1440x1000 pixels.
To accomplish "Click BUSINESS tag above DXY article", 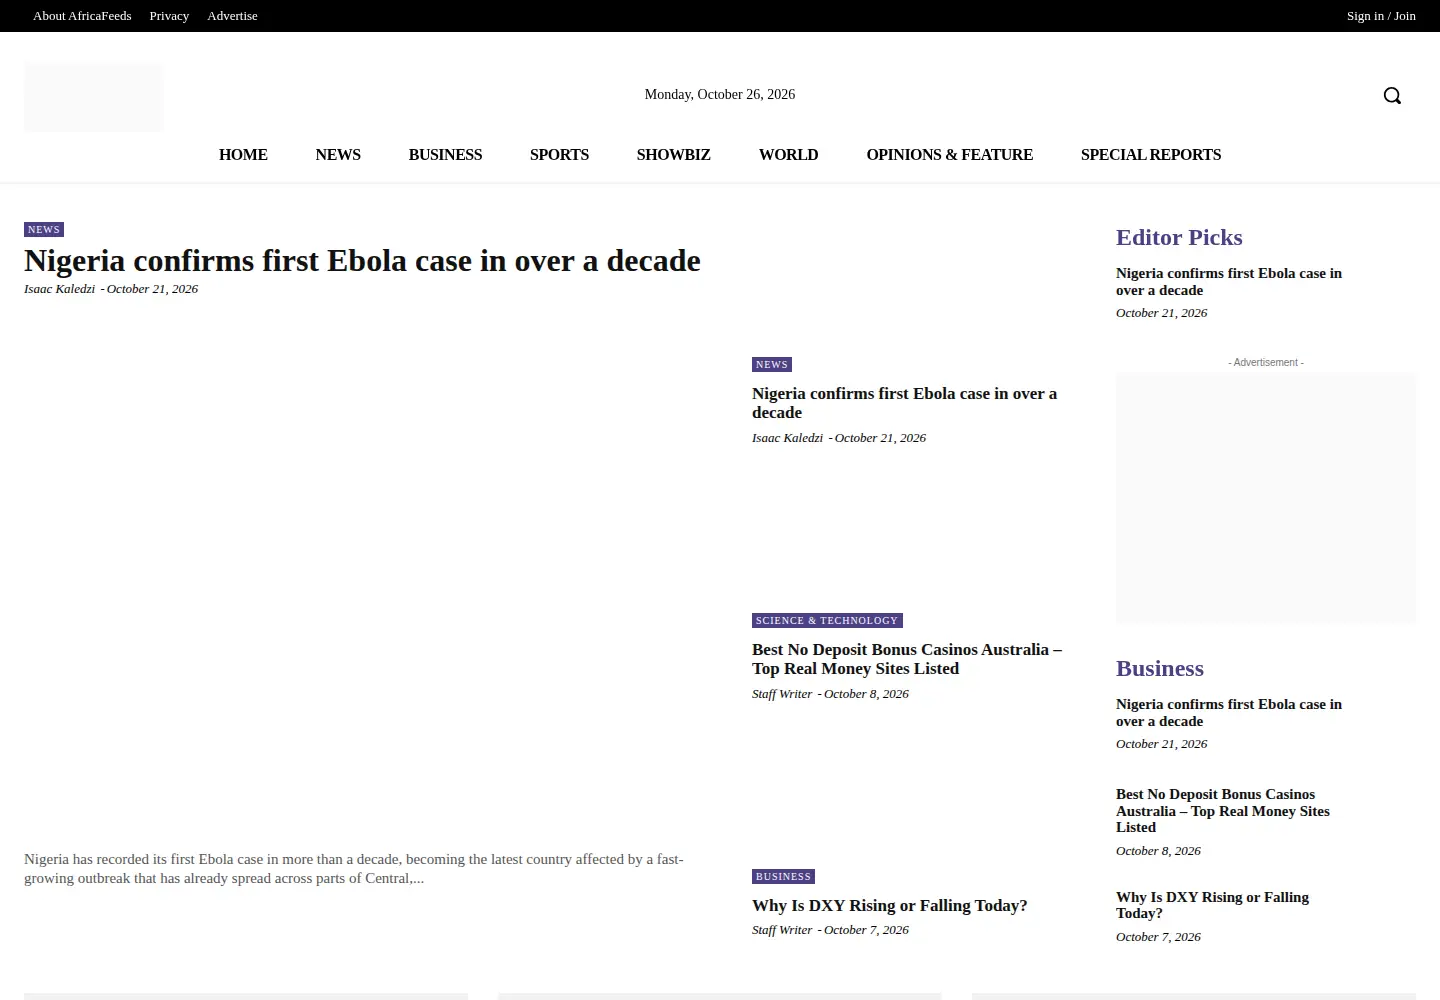I will point(783,877).
